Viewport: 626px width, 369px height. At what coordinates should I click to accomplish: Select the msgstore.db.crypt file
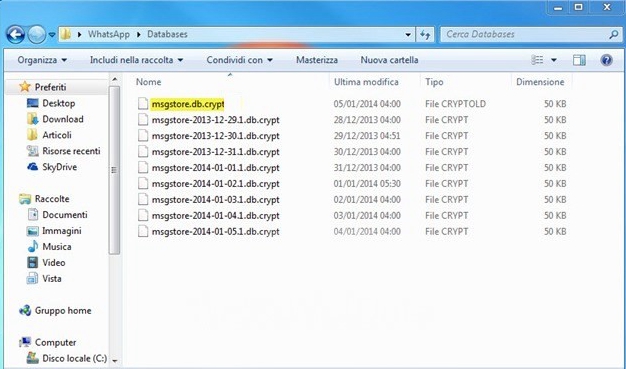pyautogui.click(x=188, y=104)
